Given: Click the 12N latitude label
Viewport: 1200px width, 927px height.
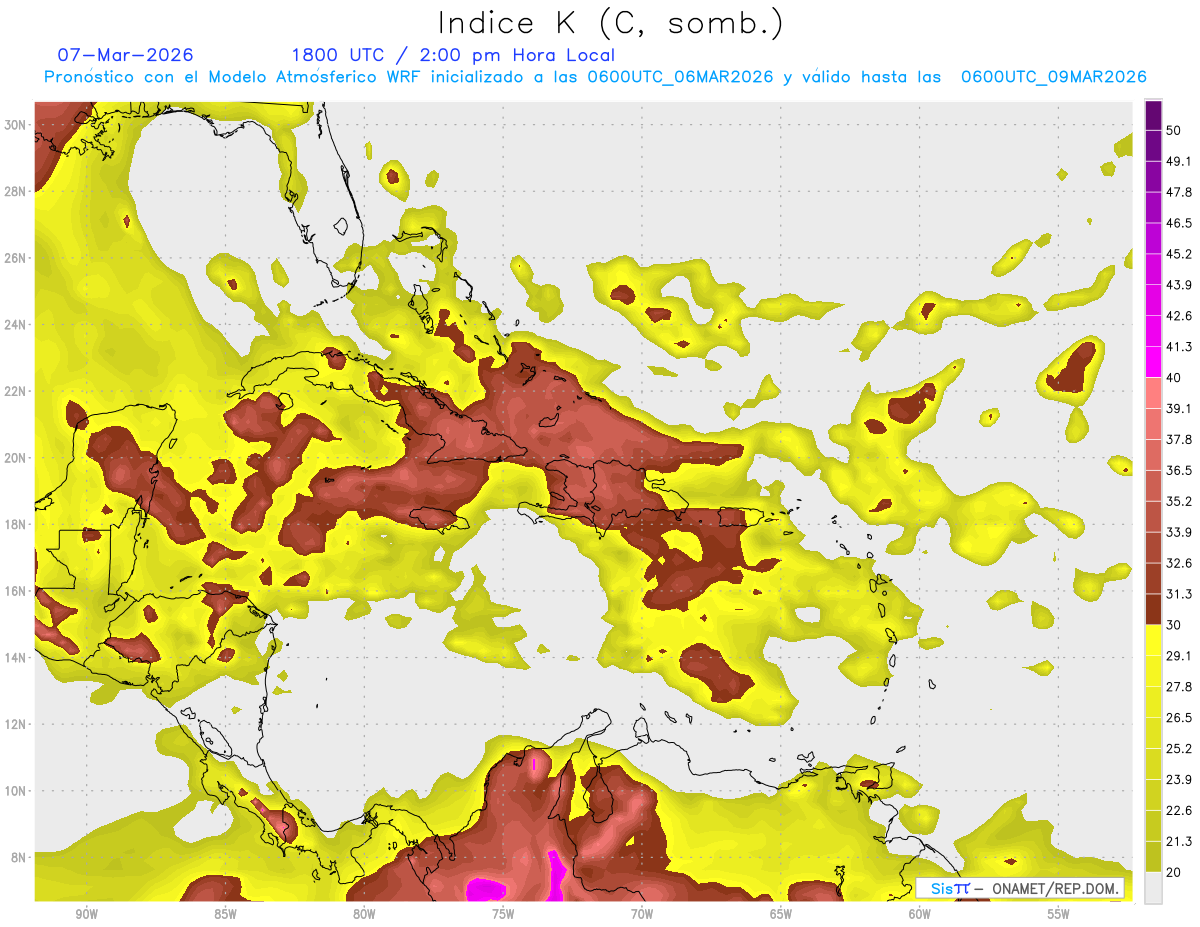Looking at the screenshot, I should point(16,723).
